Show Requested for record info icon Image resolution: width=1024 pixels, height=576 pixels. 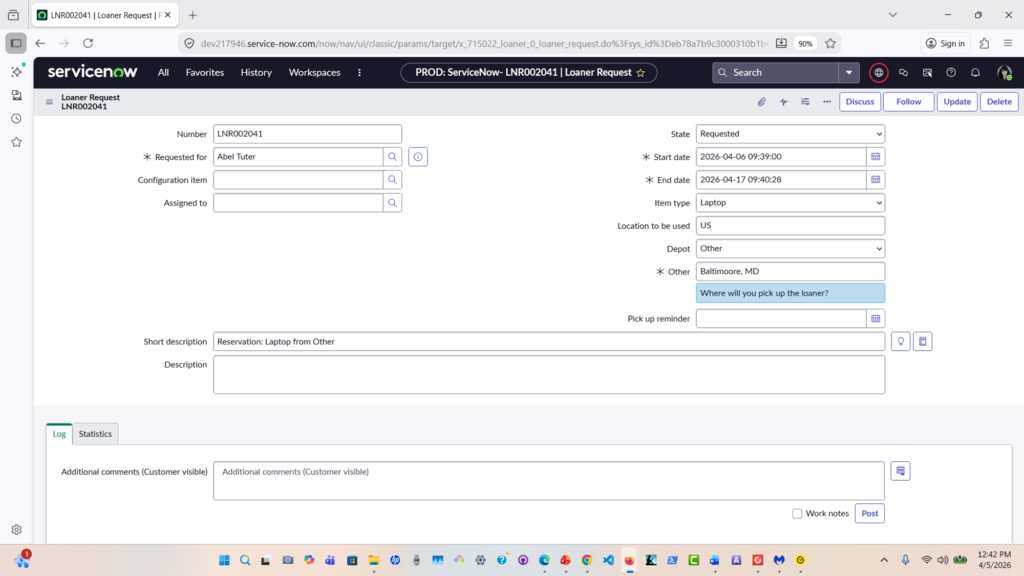click(x=418, y=157)
